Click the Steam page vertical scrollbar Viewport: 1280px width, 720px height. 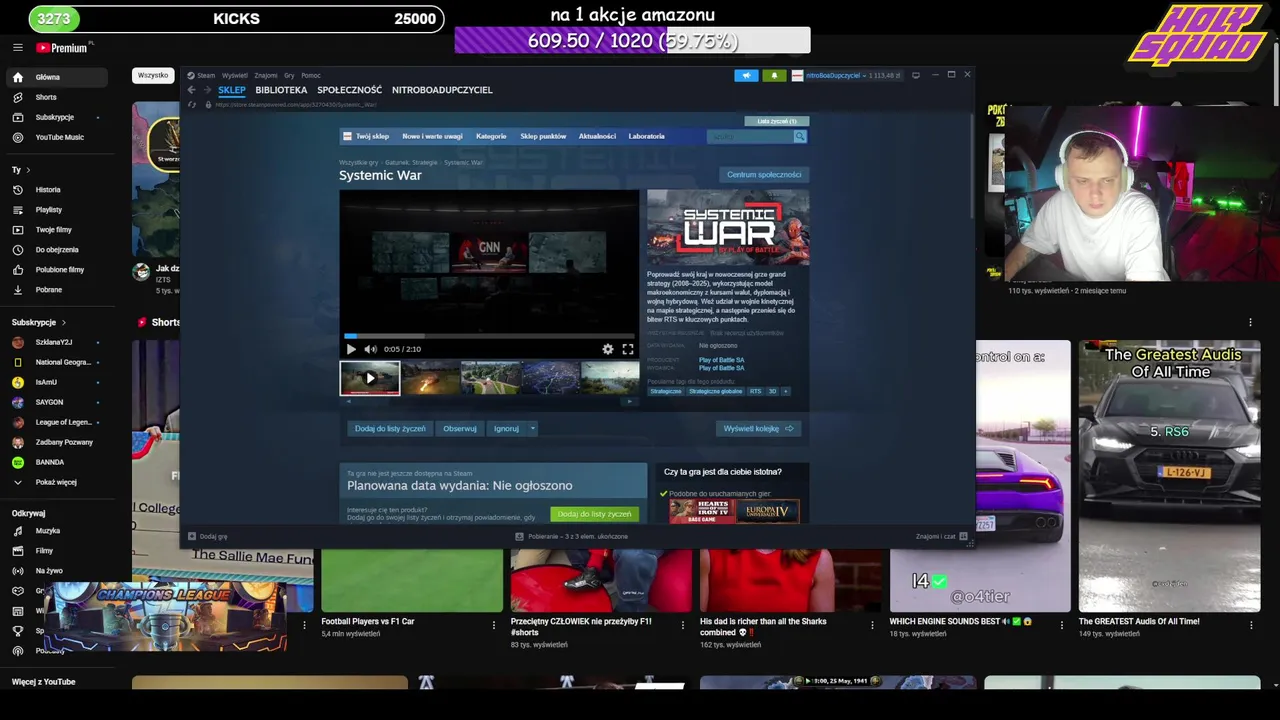pos(972,165)
